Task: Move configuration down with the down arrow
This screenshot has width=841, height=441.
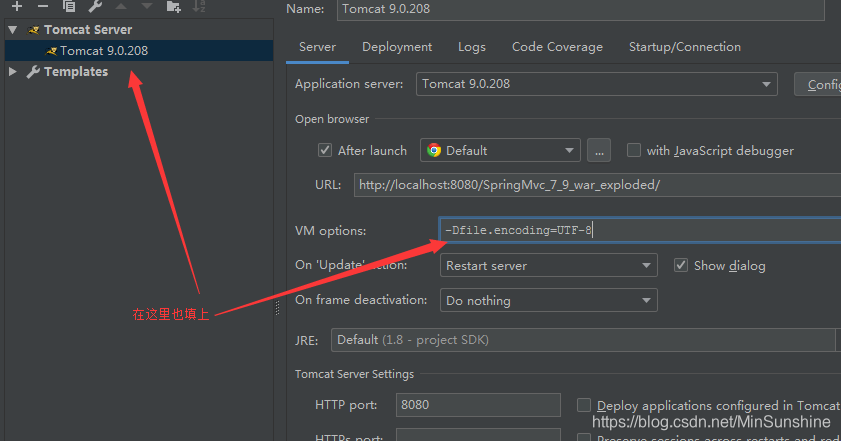Action: pyautogui.click(x=147, y=6)
